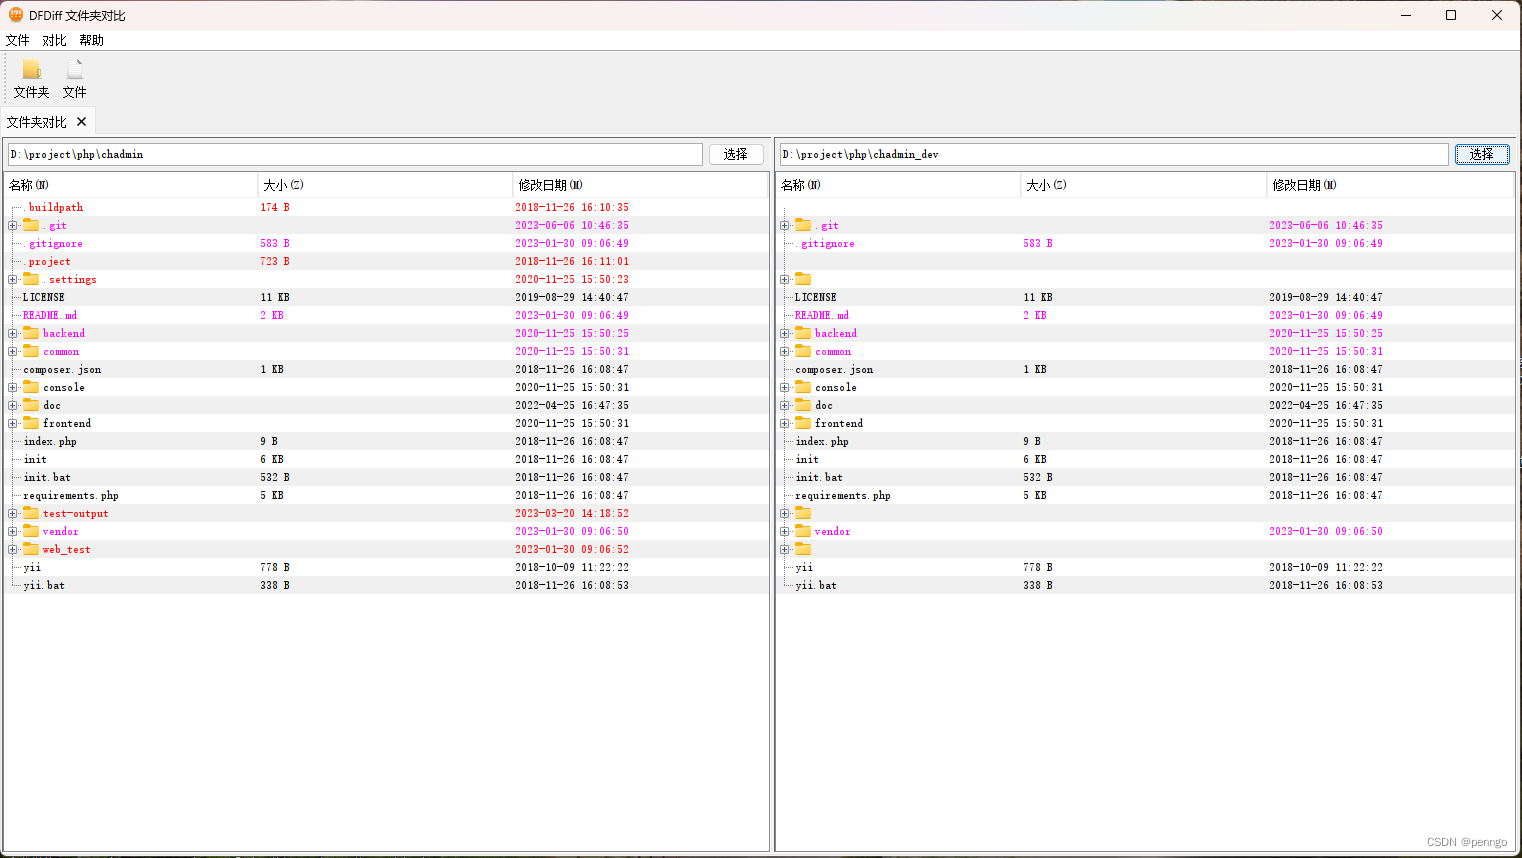
Task: Select requirements.php in right pane
Action: pos(843,495)
